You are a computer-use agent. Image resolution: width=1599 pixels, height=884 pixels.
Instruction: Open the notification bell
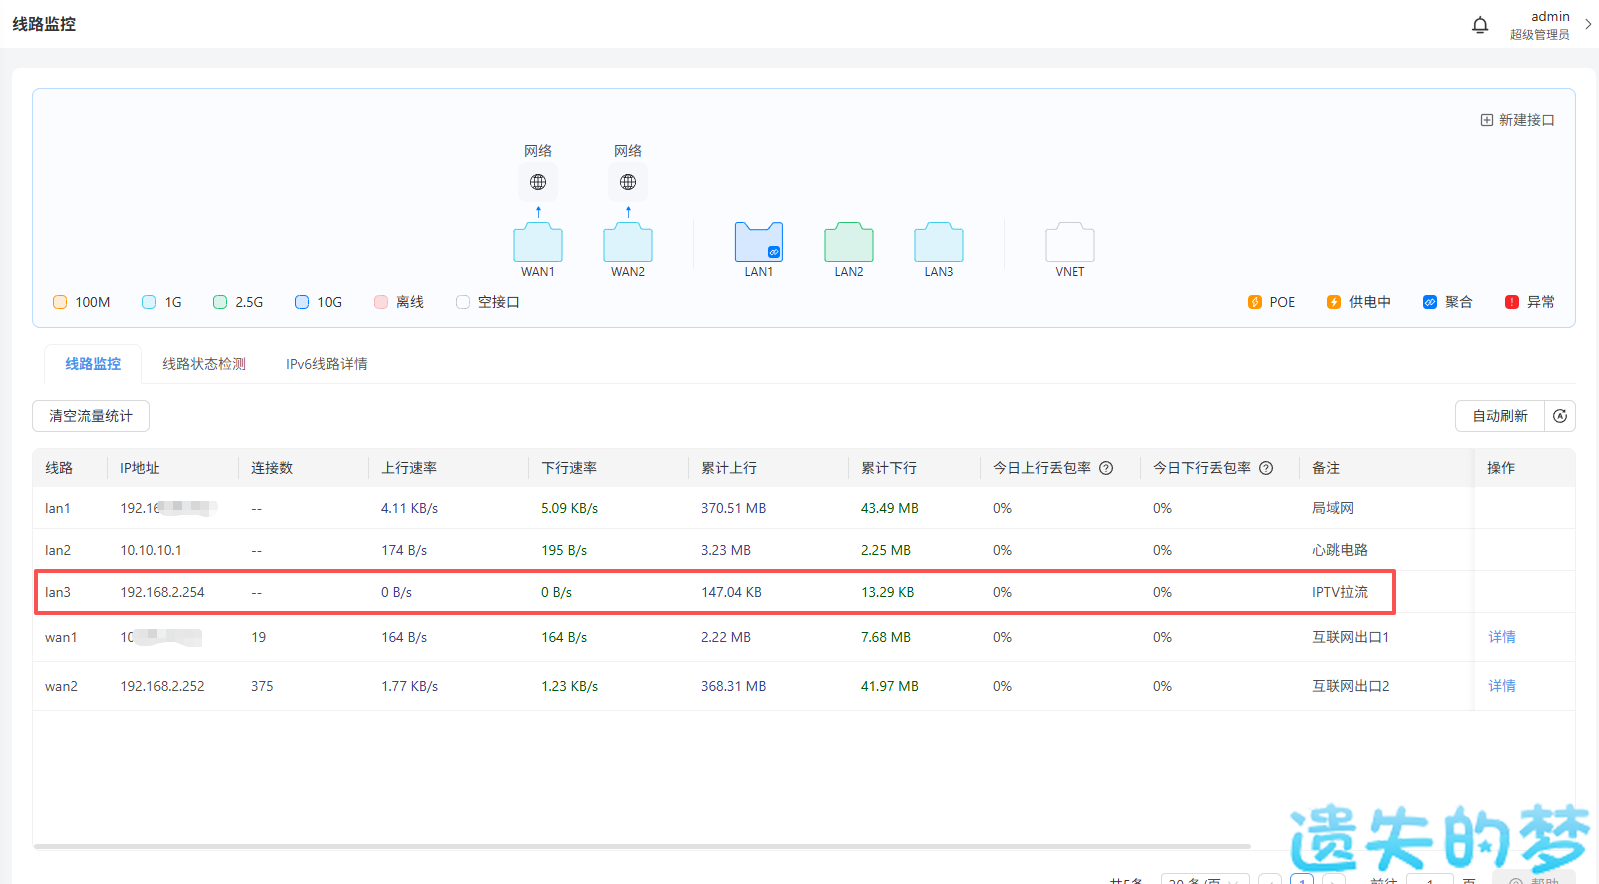tap(1480, 25)
